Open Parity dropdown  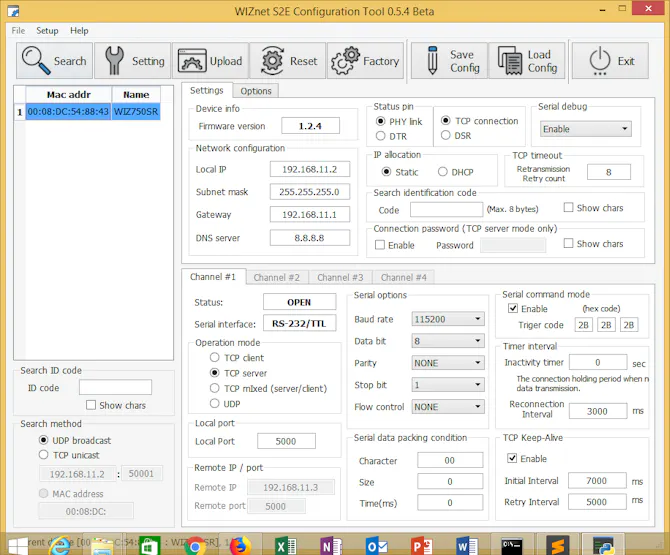[x=448, y=363]
